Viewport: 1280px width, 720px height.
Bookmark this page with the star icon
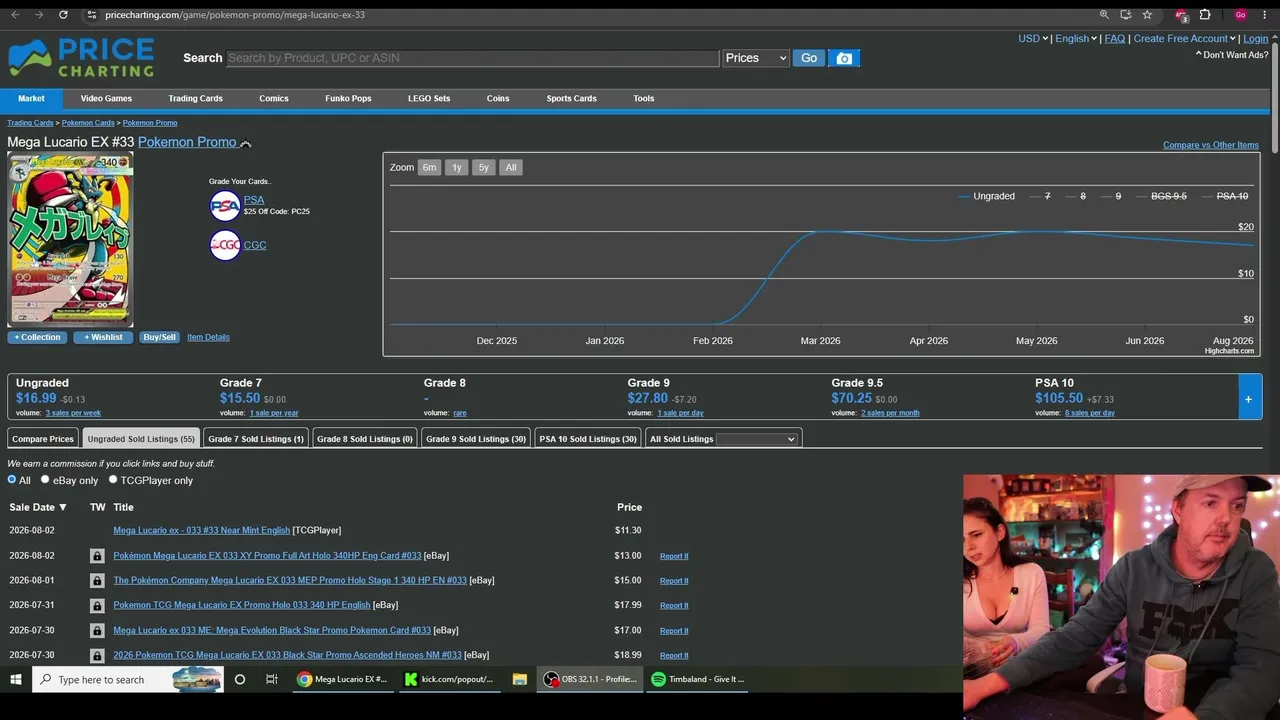pyautogui.click(x=1147, y=15)
